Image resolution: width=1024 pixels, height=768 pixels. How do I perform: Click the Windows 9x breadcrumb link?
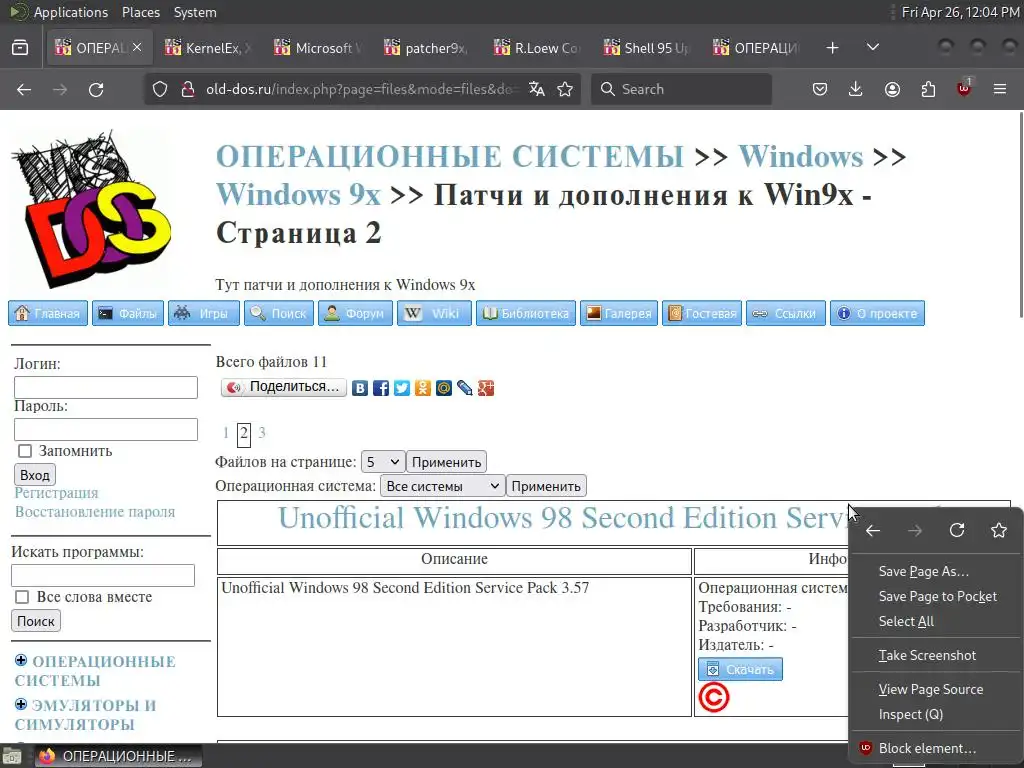(x=298, y=195)
